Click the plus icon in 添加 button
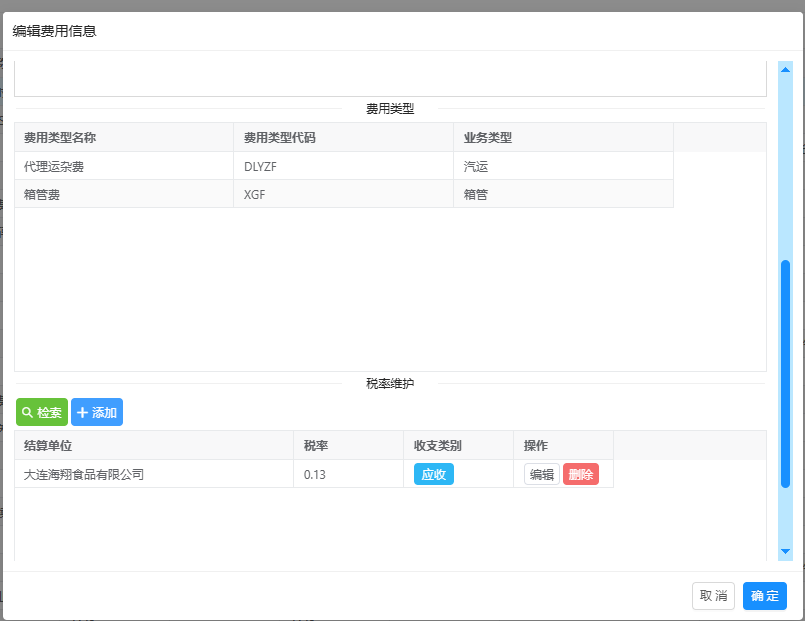 click(82, 412)
